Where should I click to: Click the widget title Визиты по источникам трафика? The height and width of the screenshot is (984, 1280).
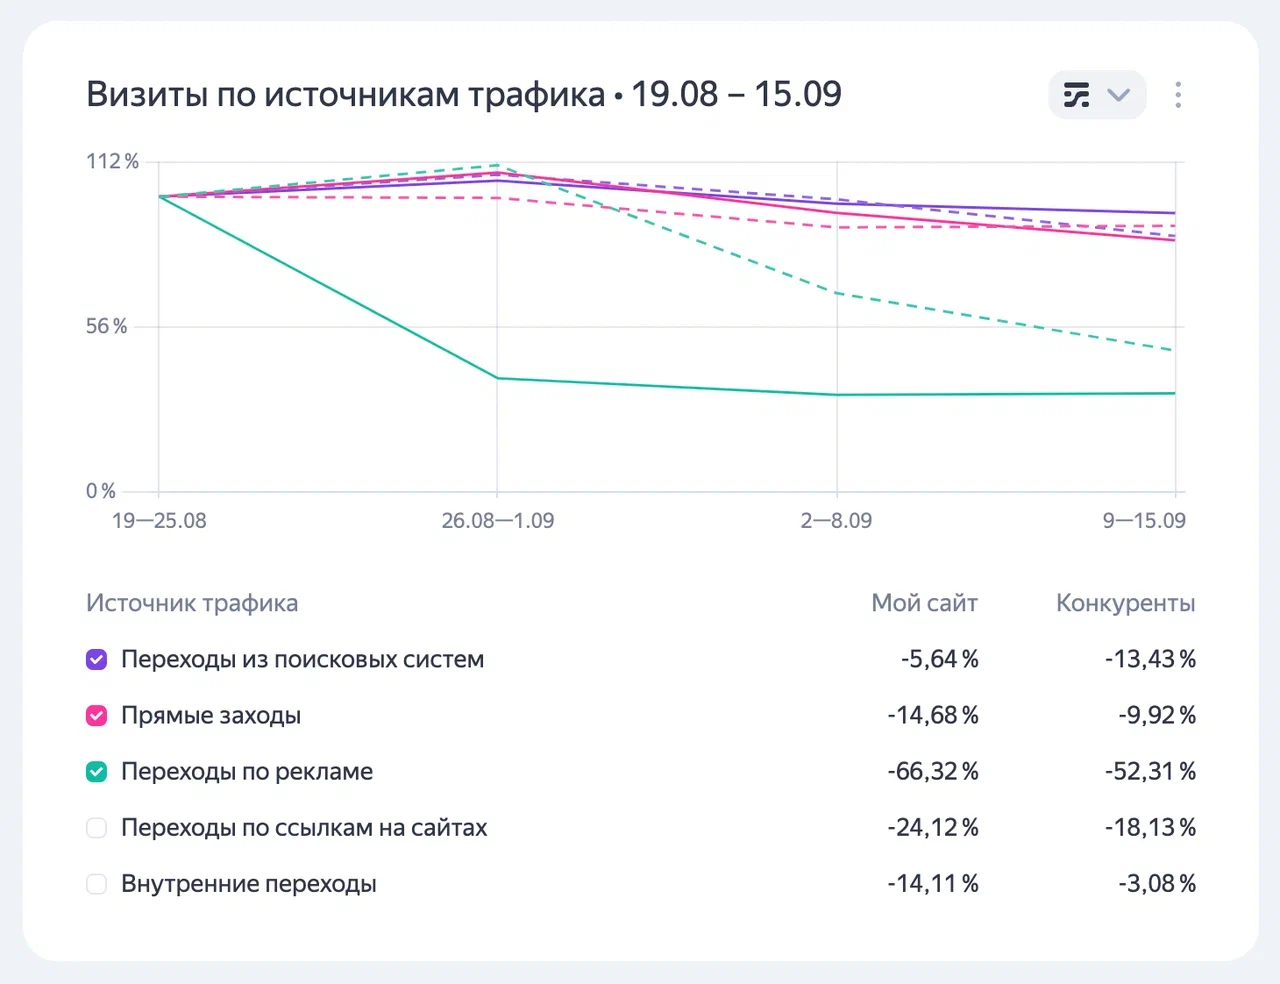tap(346, 94)
